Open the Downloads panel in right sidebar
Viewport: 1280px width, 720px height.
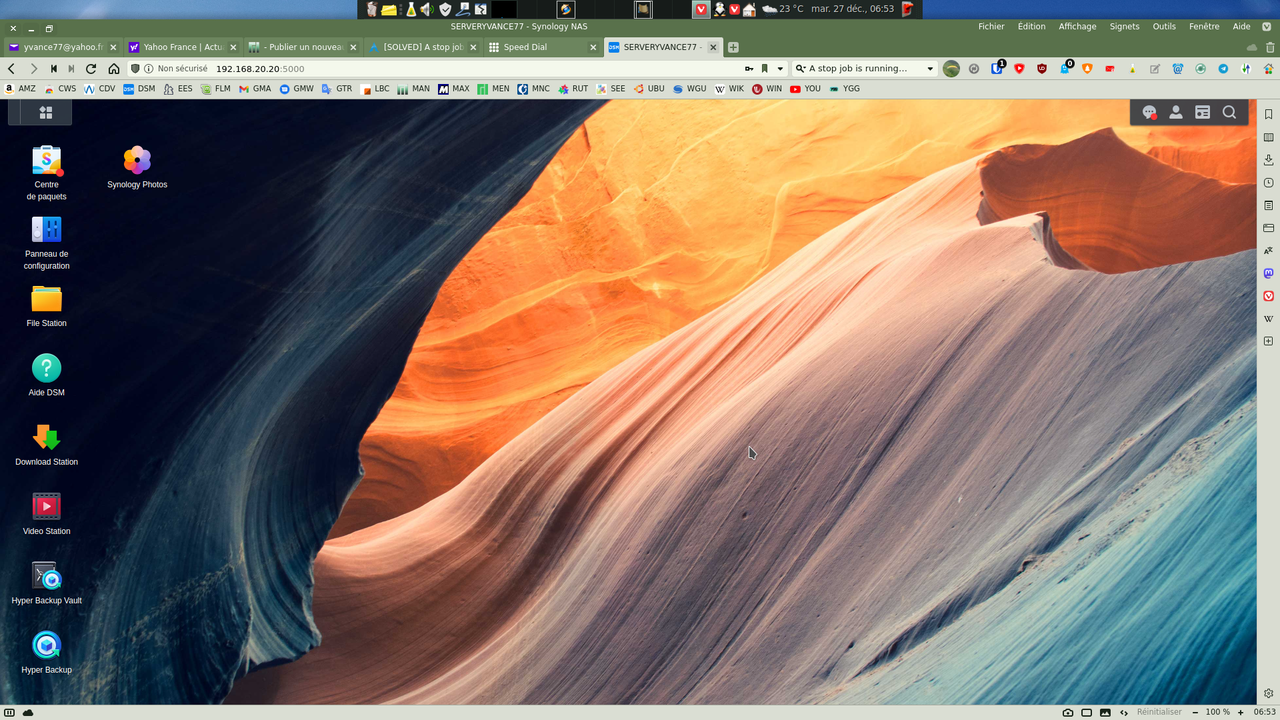(x=1268, y=160)
